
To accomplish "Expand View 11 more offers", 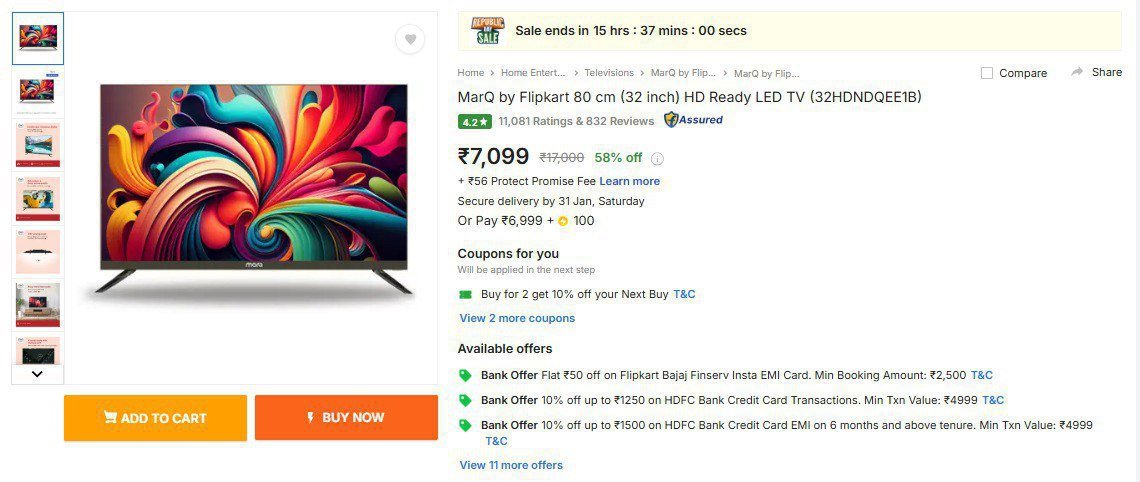I will 511,465.
